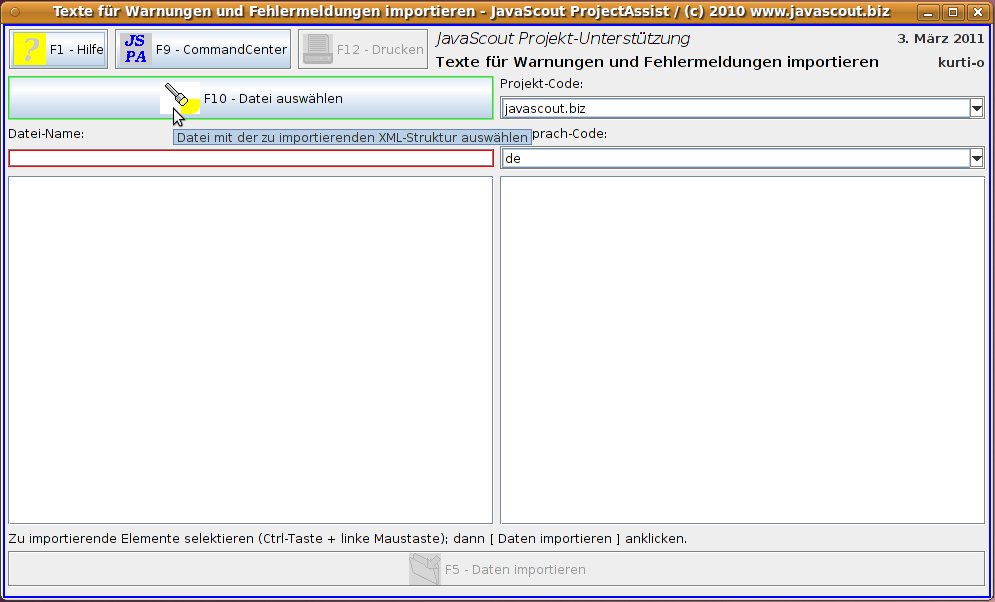The height and width of the screenshot is (602, 995).
Task: Close the import texts window
Action: (976, 12)
